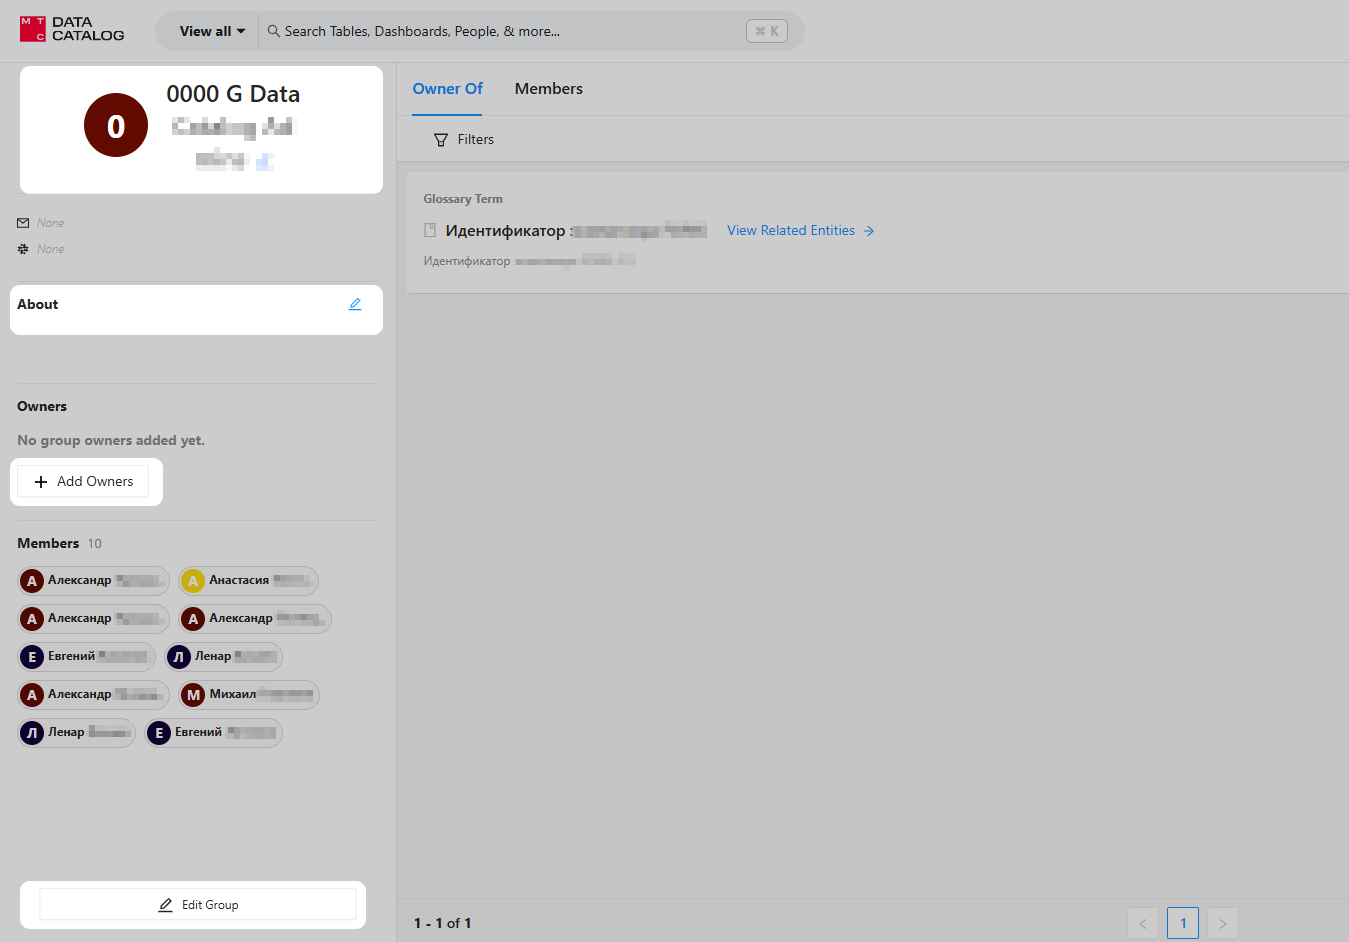Viewport: 1349px width, 942px height.
Task: Click the glossary term document icon
Action: pos(430,231)
